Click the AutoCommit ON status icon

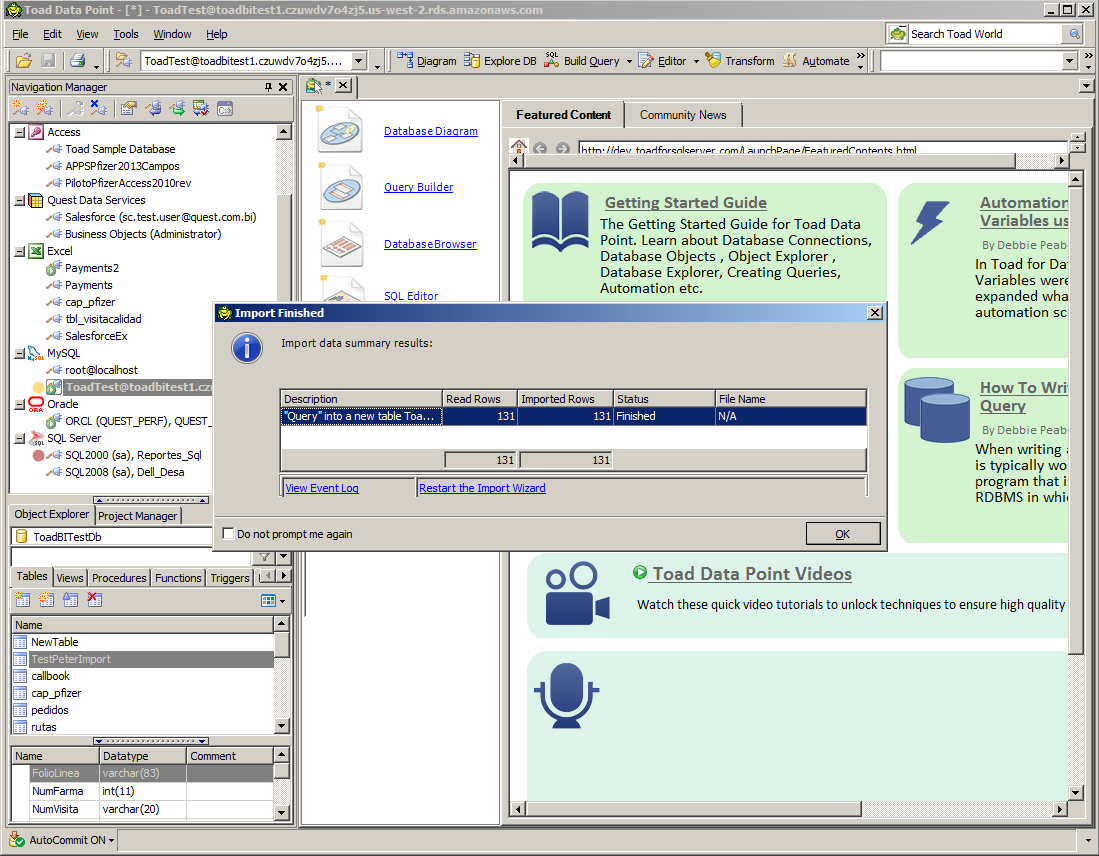(x=17, y=839)
